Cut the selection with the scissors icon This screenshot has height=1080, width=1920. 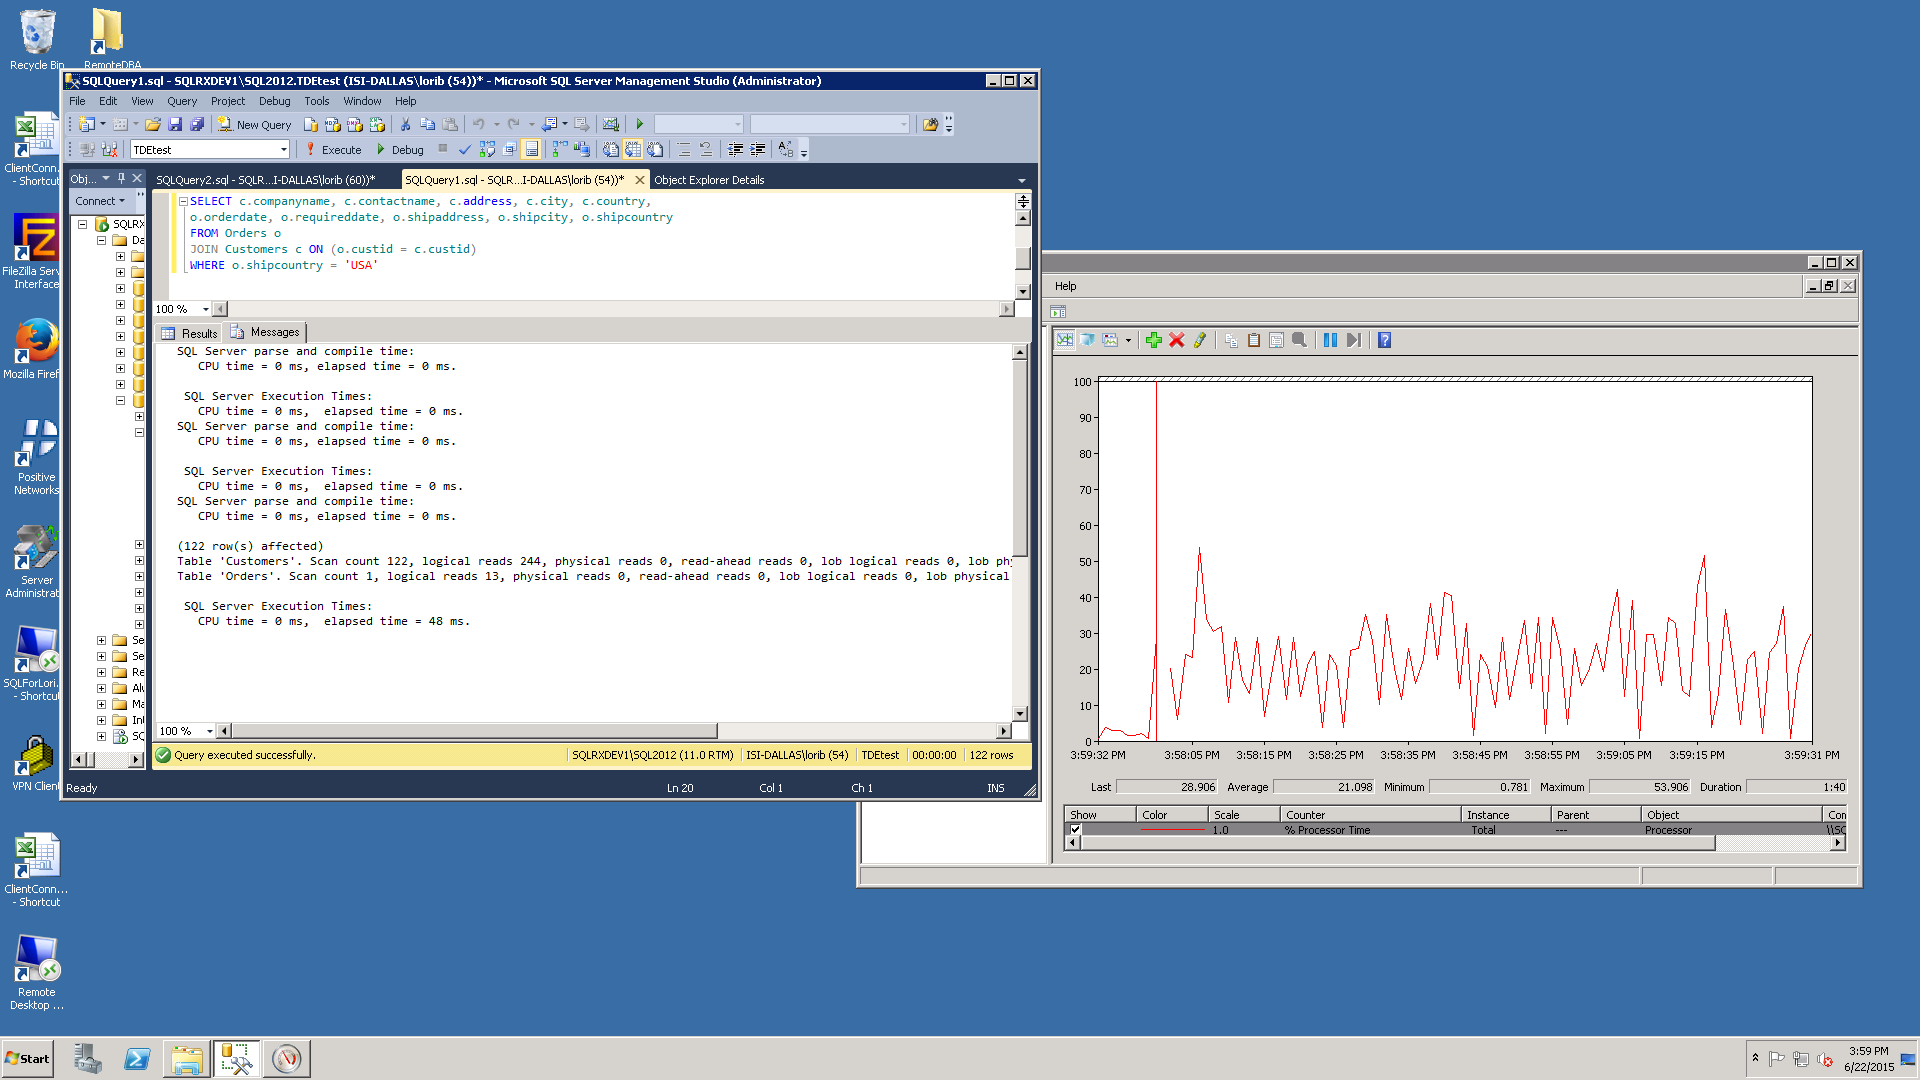(x=405, y=124)
